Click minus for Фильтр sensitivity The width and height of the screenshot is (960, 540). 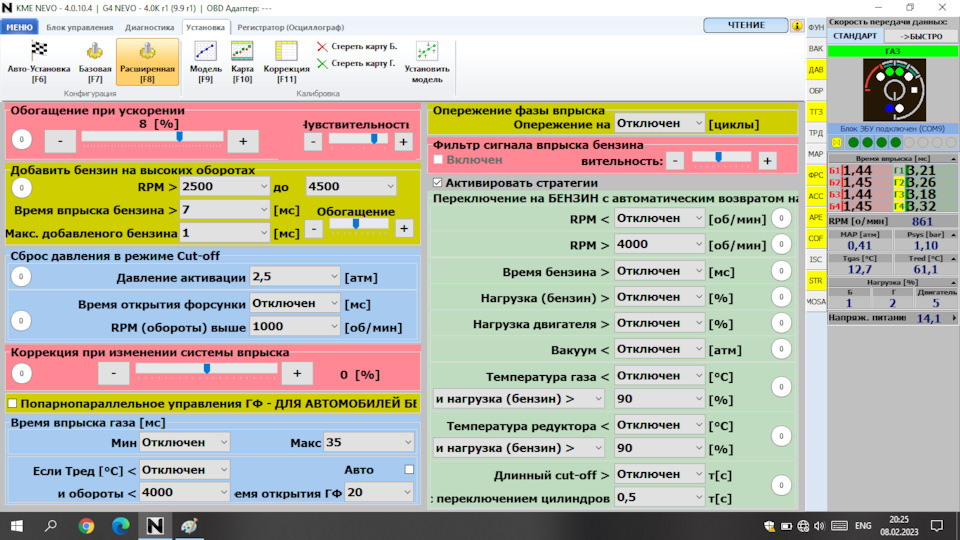point(675,160)
